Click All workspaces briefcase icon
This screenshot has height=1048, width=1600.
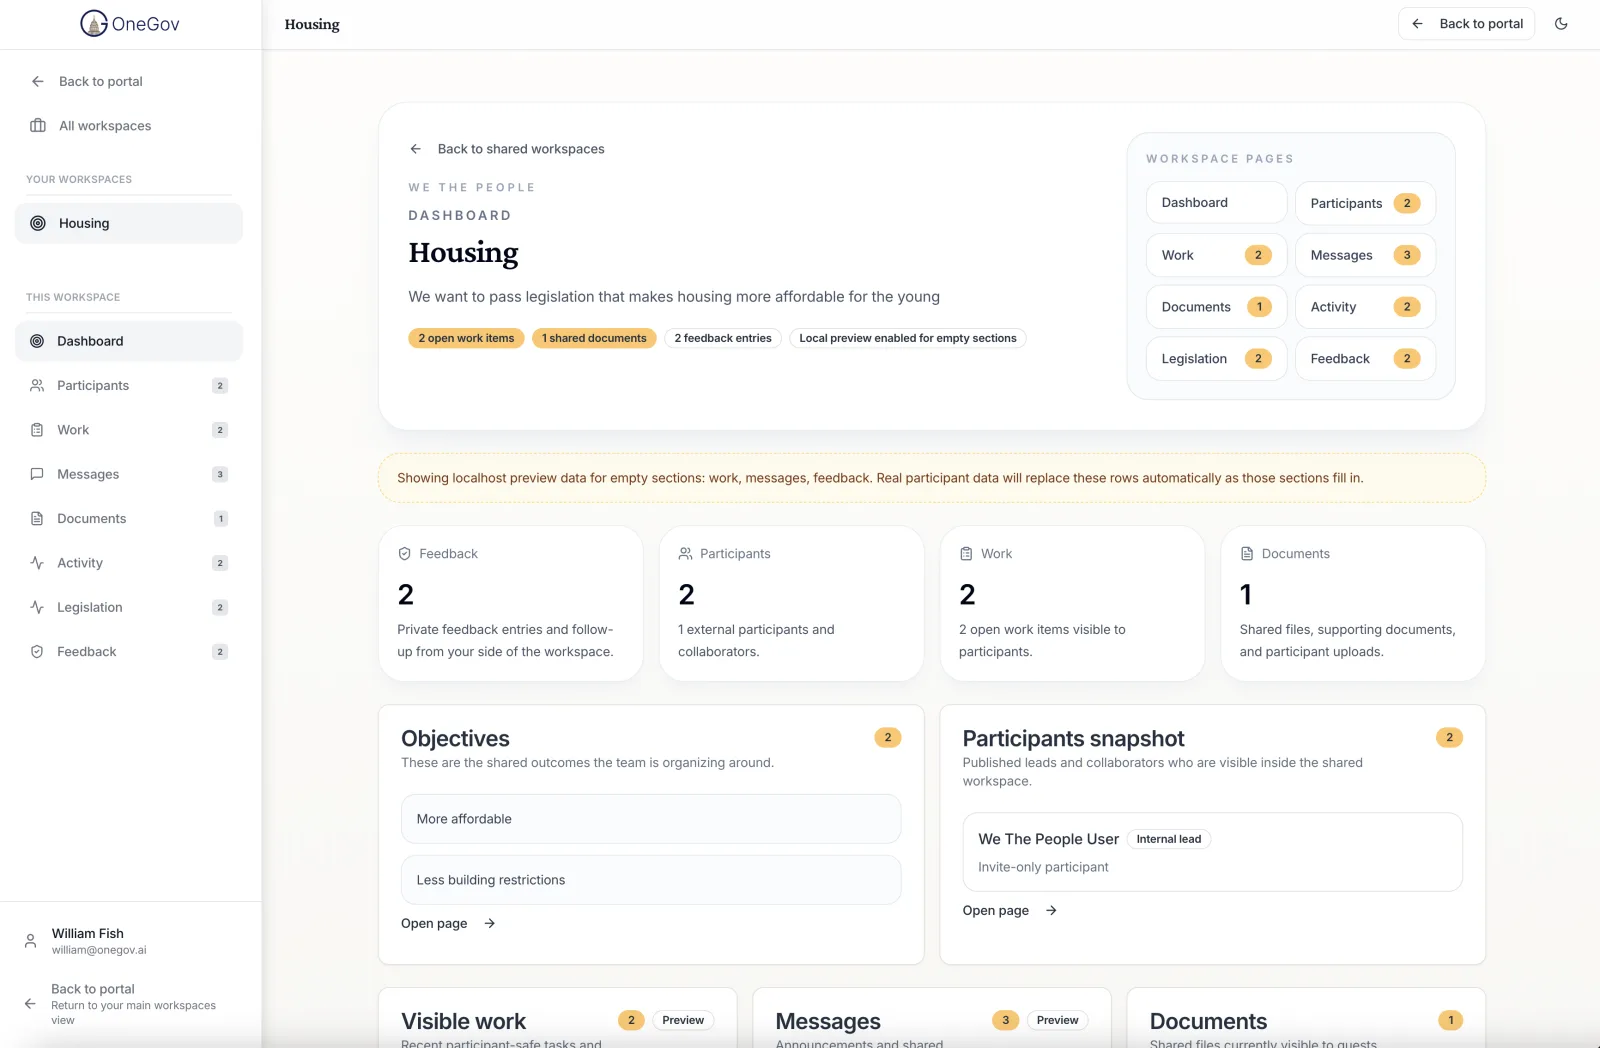[x=38, y=126]
